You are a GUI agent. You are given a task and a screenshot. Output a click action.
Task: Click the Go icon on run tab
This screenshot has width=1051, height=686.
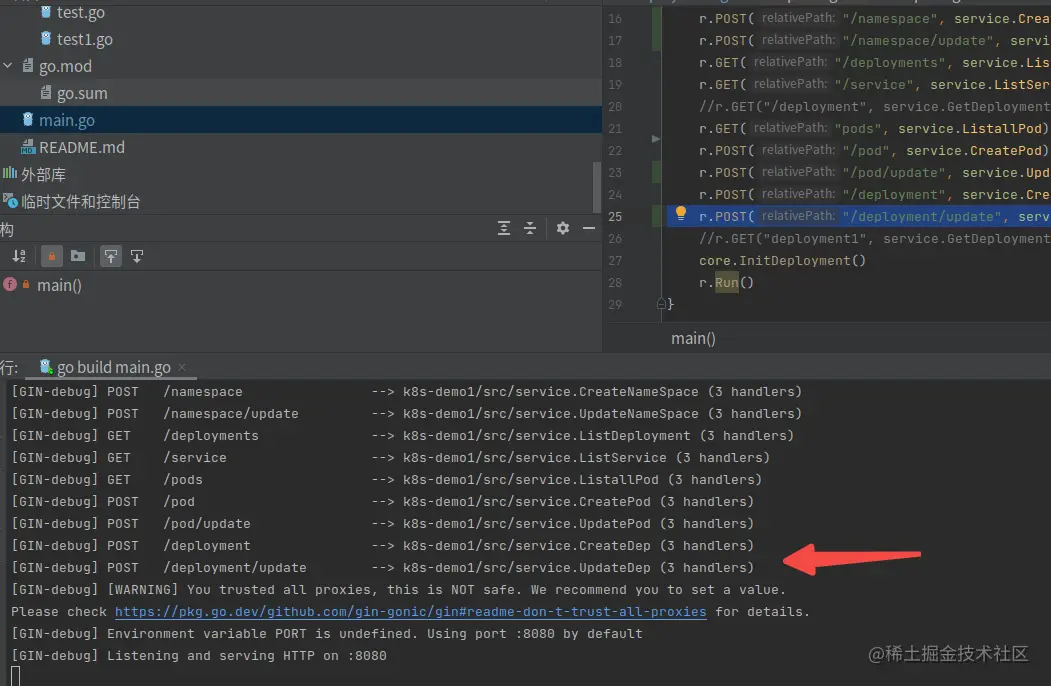(46, 366)
